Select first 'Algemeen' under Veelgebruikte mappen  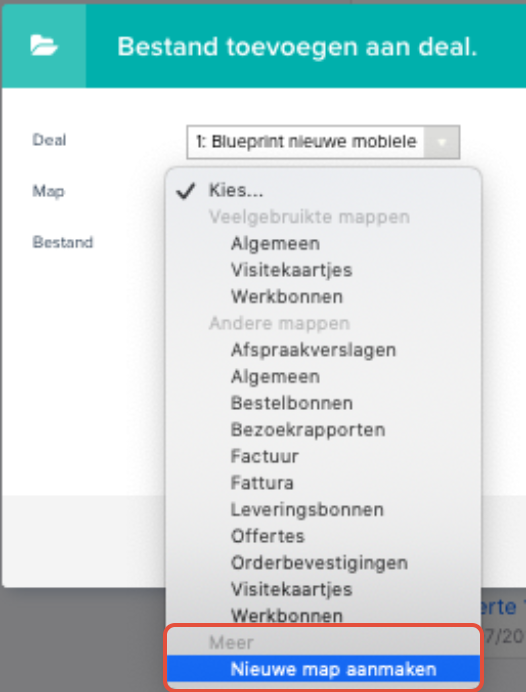point(323,244)
